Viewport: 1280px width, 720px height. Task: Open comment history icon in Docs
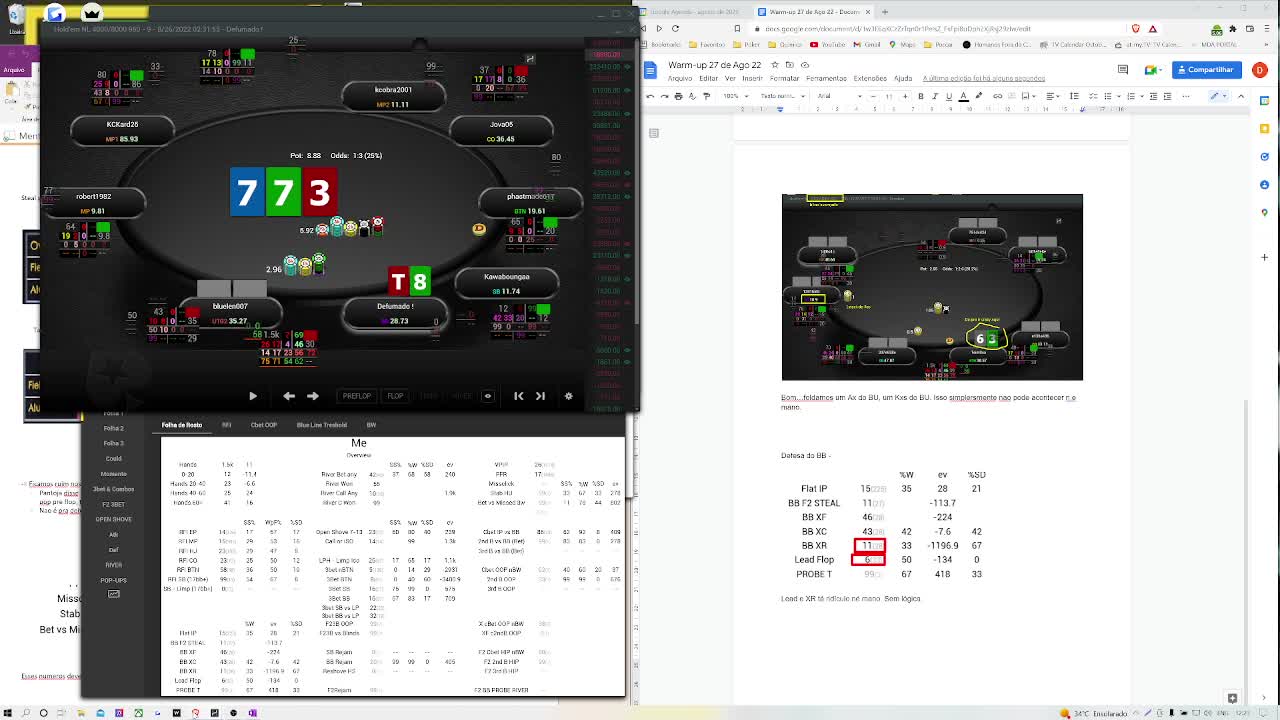pos(1123,69)
